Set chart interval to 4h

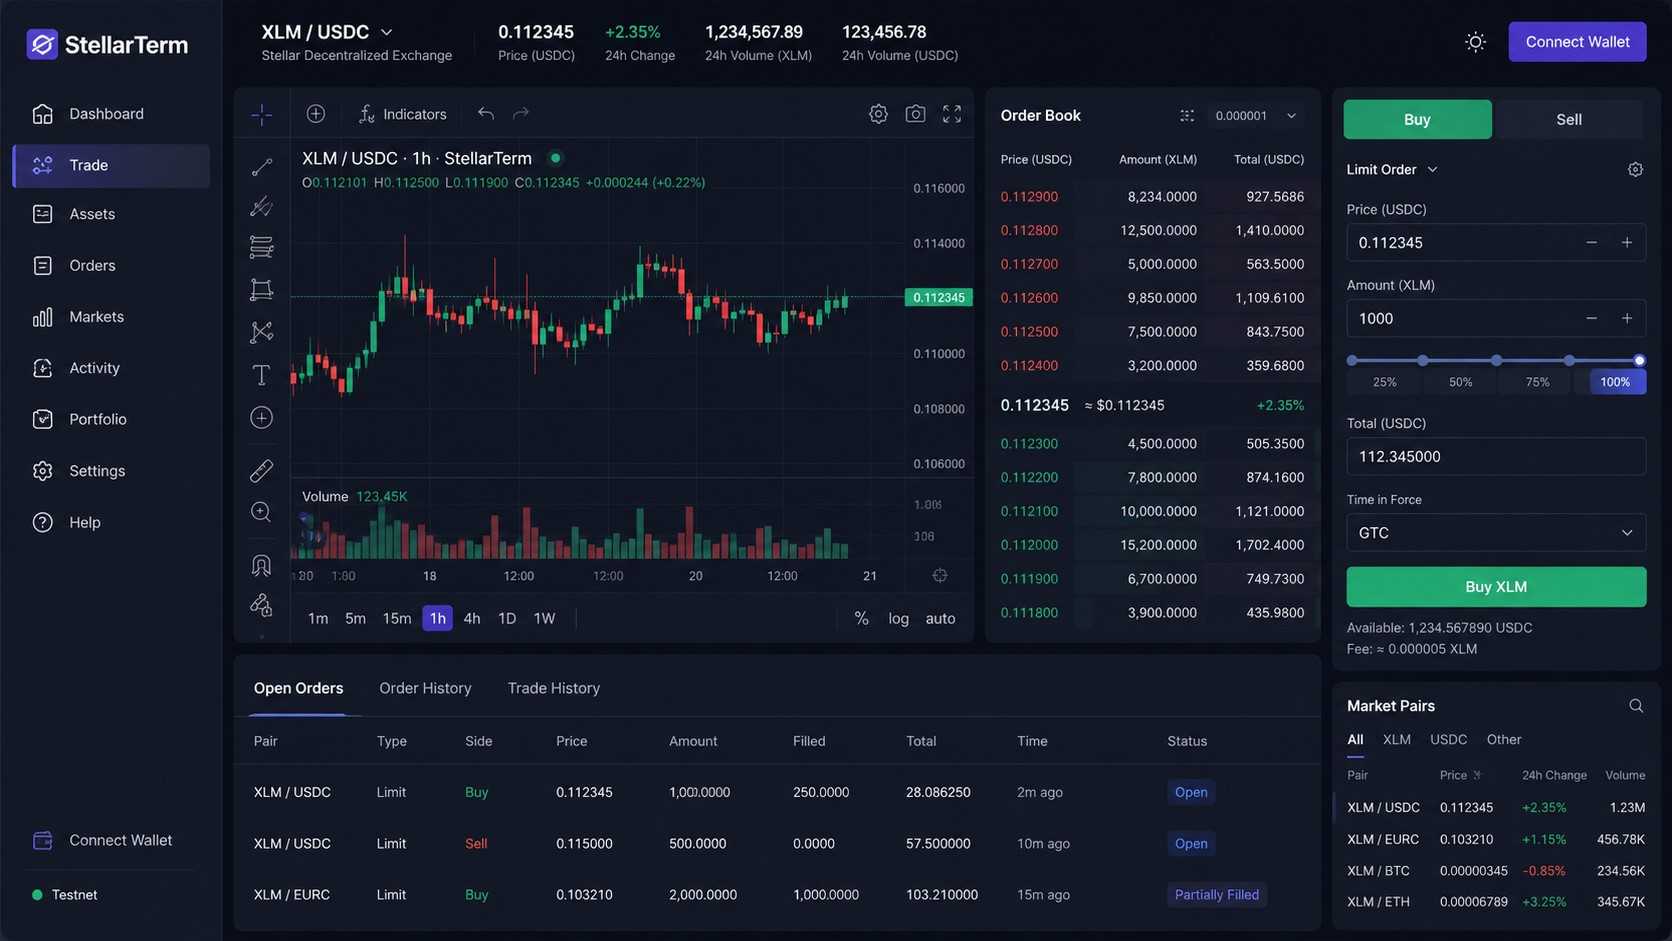click(472, 619)
